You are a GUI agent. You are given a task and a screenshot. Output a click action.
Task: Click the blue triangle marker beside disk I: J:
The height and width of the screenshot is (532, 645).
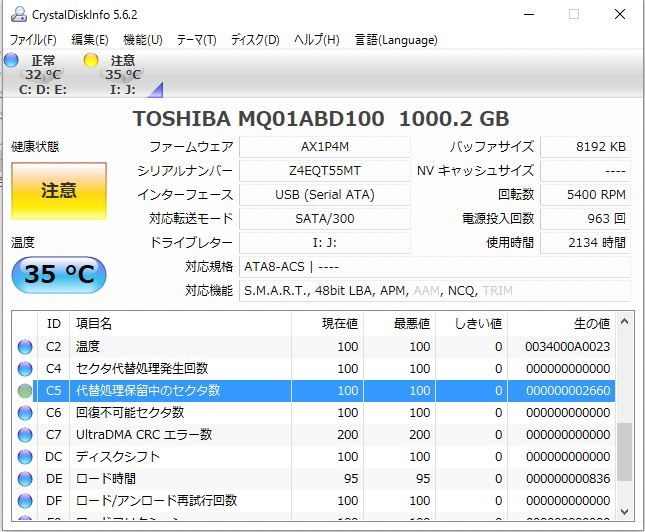[157, 91]
